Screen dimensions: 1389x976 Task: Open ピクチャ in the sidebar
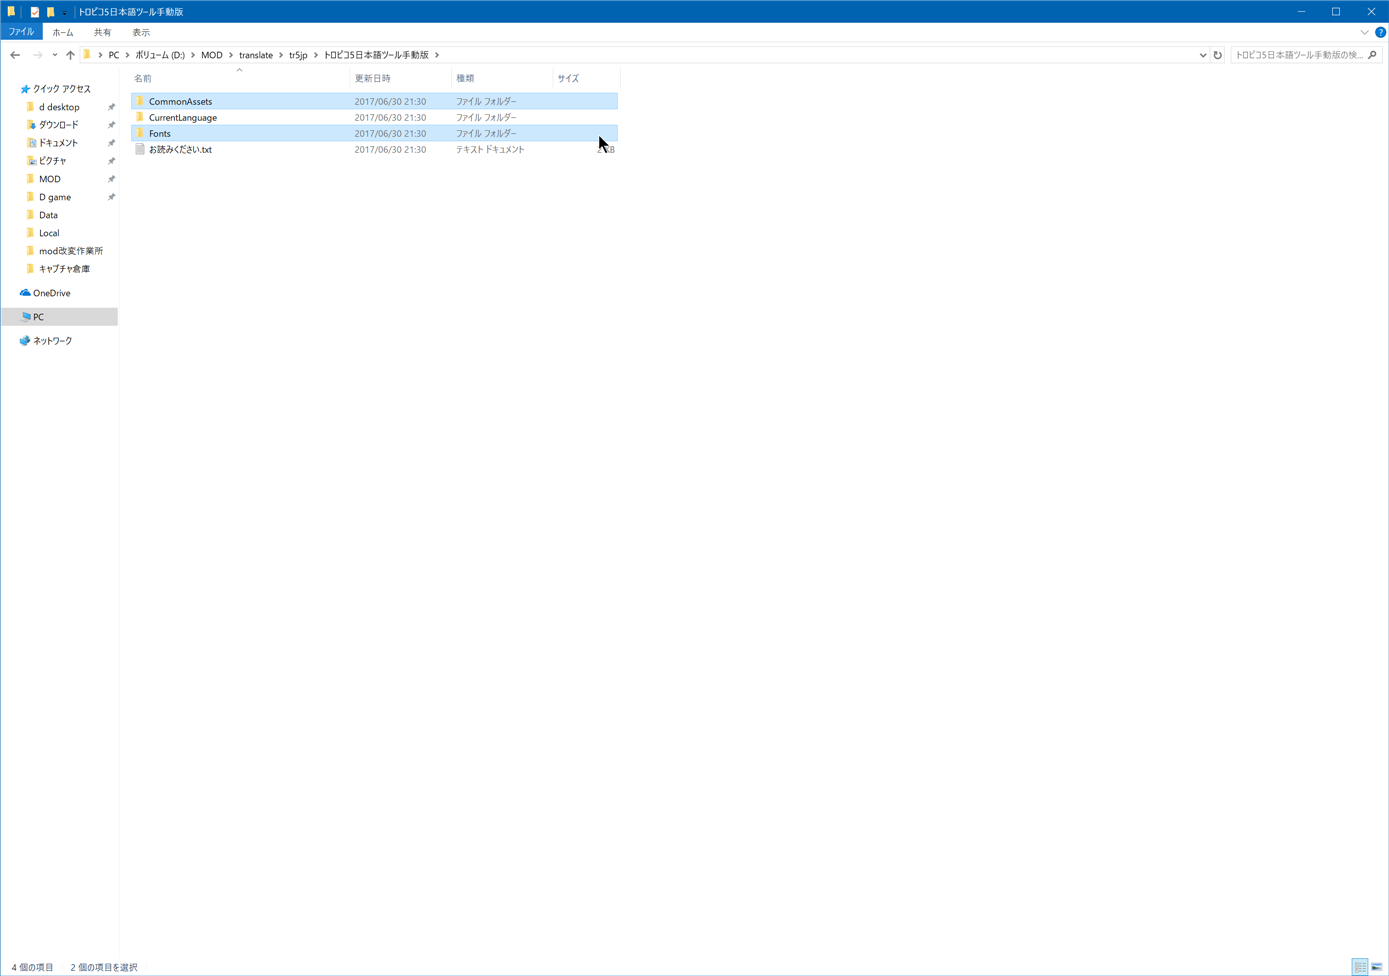point(53,161)
